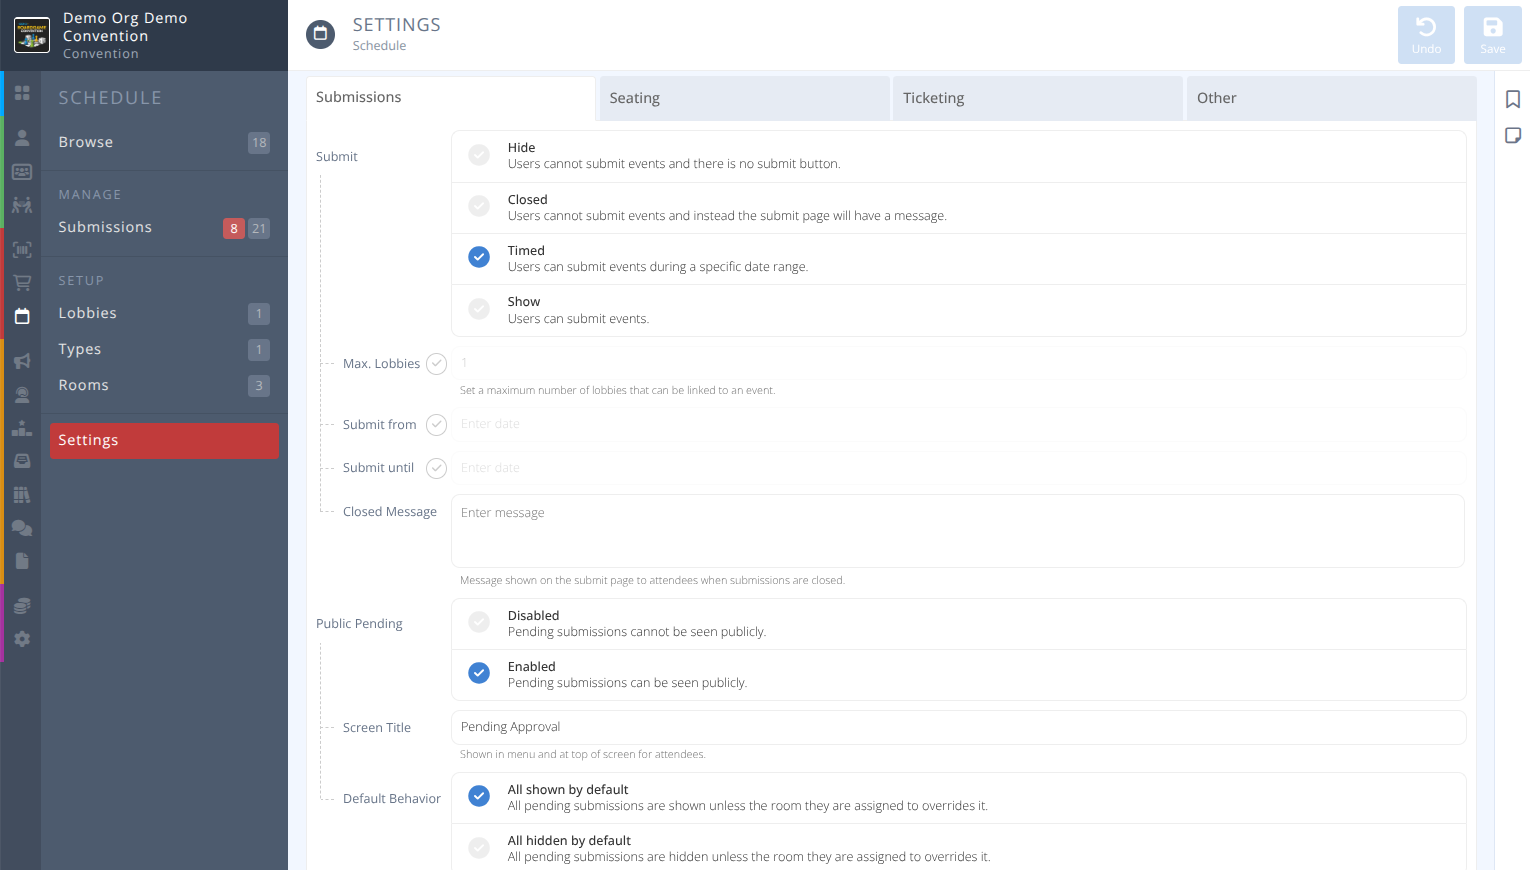Open the Demo Org Demo Convention header
The height and width of the screenshot is (870, 1530).
tap(125, 35)
